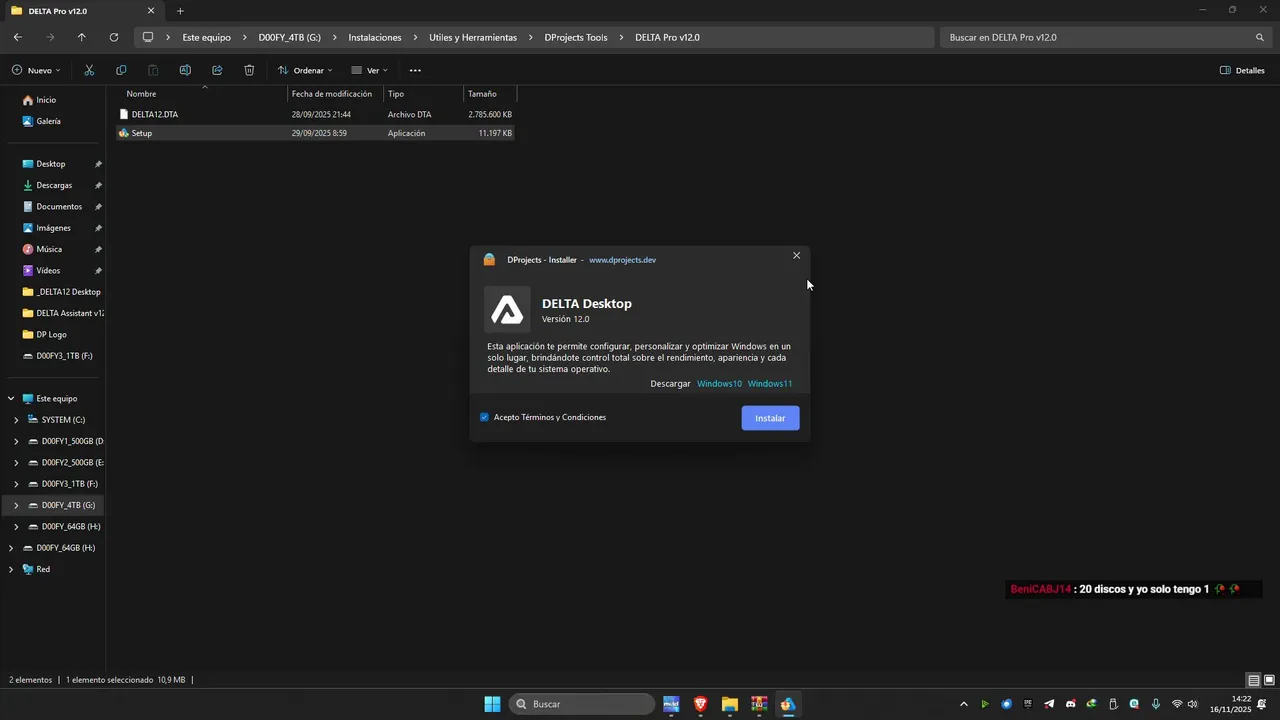Click the Cut scissors icon in toolbar
Viewport: 1280px width, 720px height.
pyautogui.click(x=89, y=70)
